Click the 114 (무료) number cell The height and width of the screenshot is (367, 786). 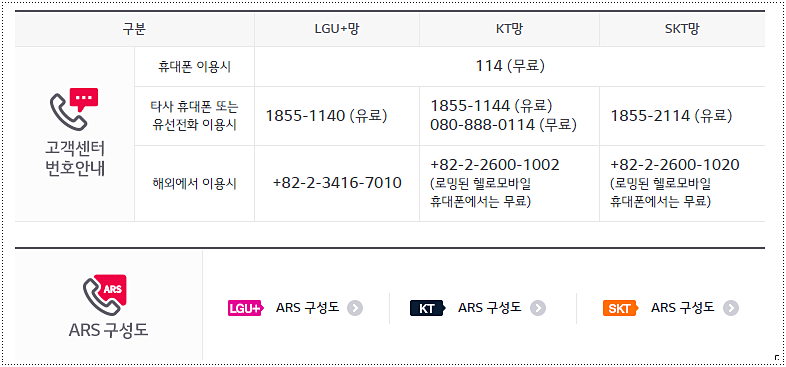[510, 66]
